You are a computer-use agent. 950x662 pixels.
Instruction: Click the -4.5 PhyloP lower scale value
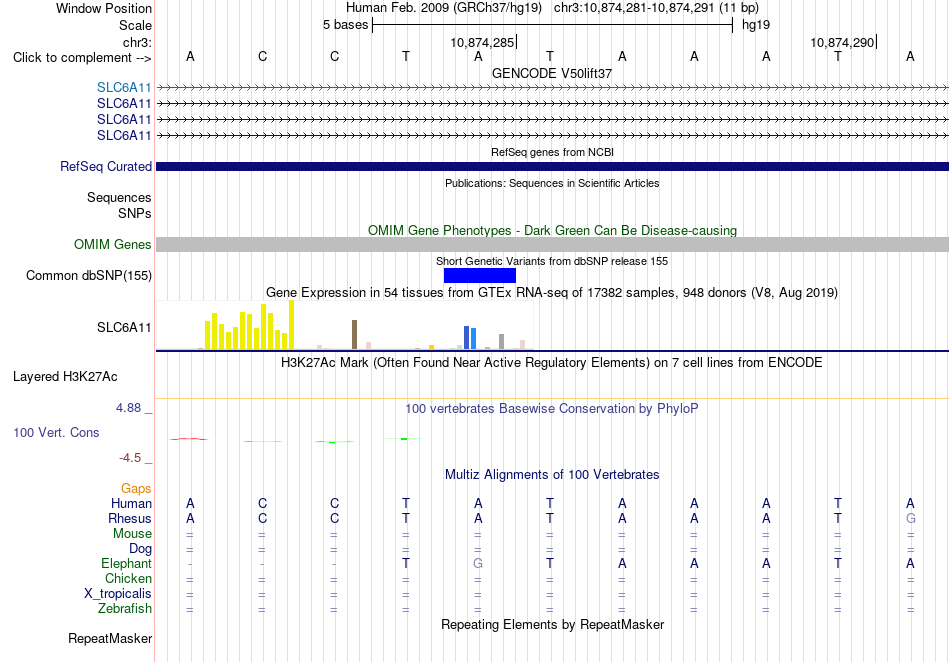130,458
